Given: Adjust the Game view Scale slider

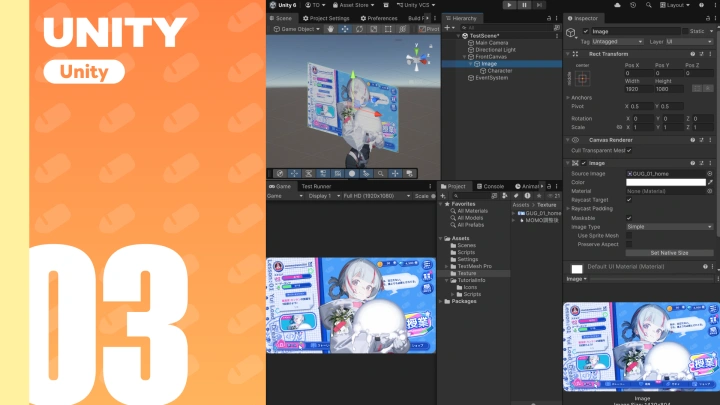Looking at the screenshot, I should coord(433,196).
